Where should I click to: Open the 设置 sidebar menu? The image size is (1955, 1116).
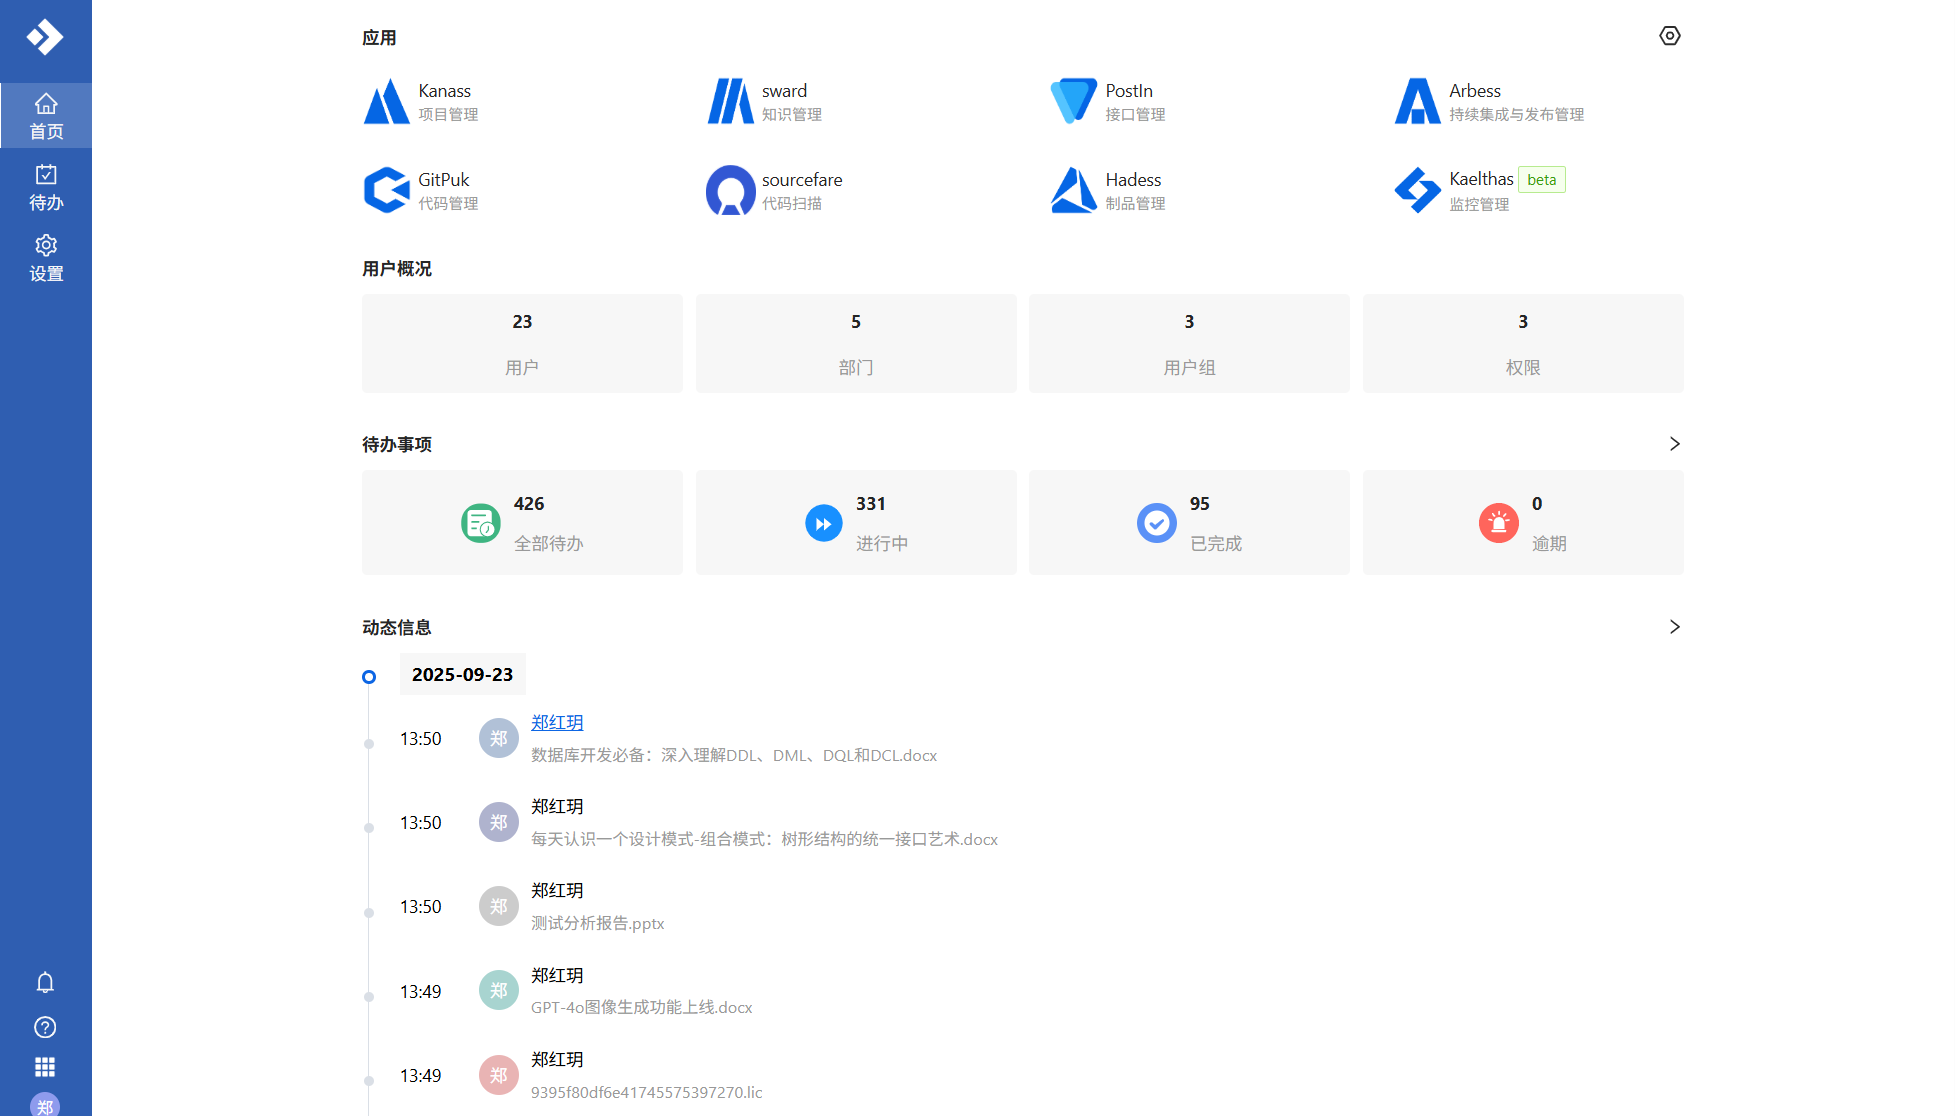click(46, 258)
